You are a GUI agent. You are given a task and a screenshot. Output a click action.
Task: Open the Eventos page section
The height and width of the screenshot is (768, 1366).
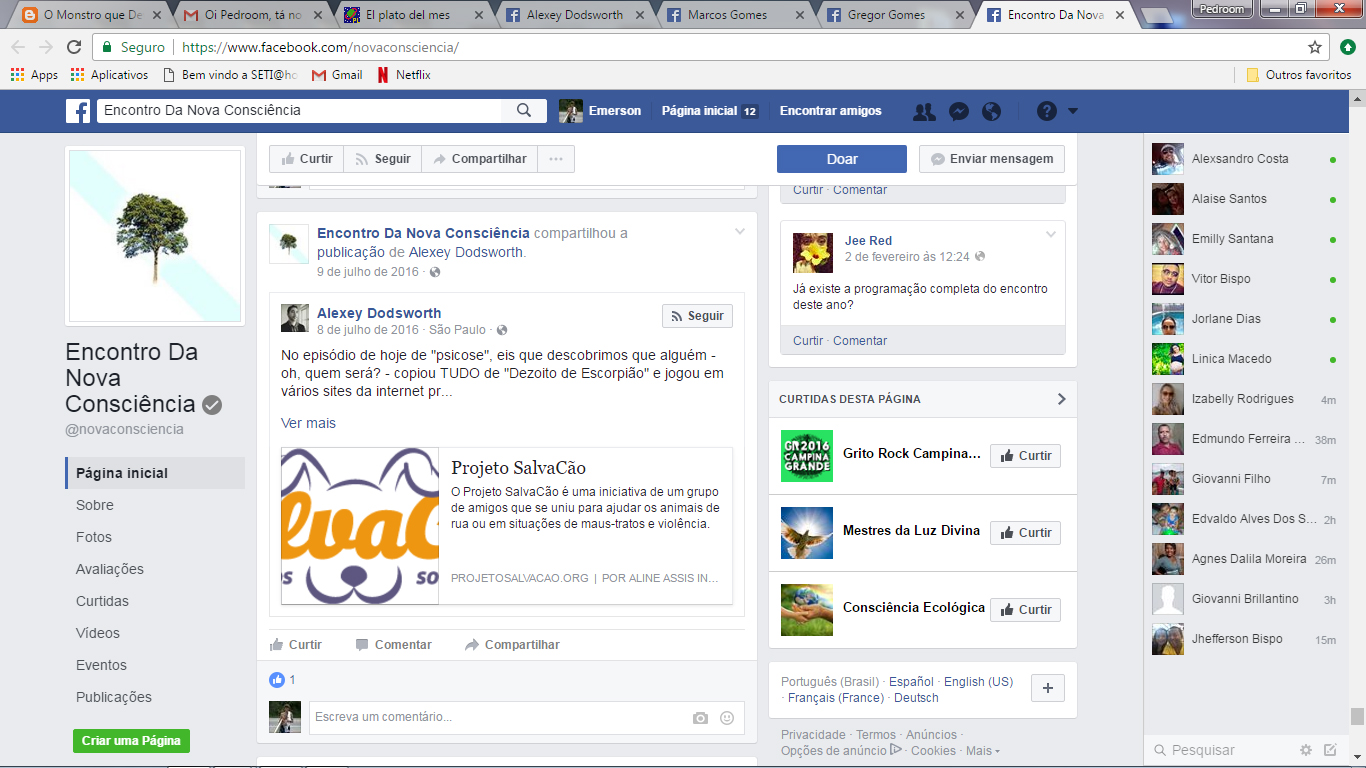[101, 665]
